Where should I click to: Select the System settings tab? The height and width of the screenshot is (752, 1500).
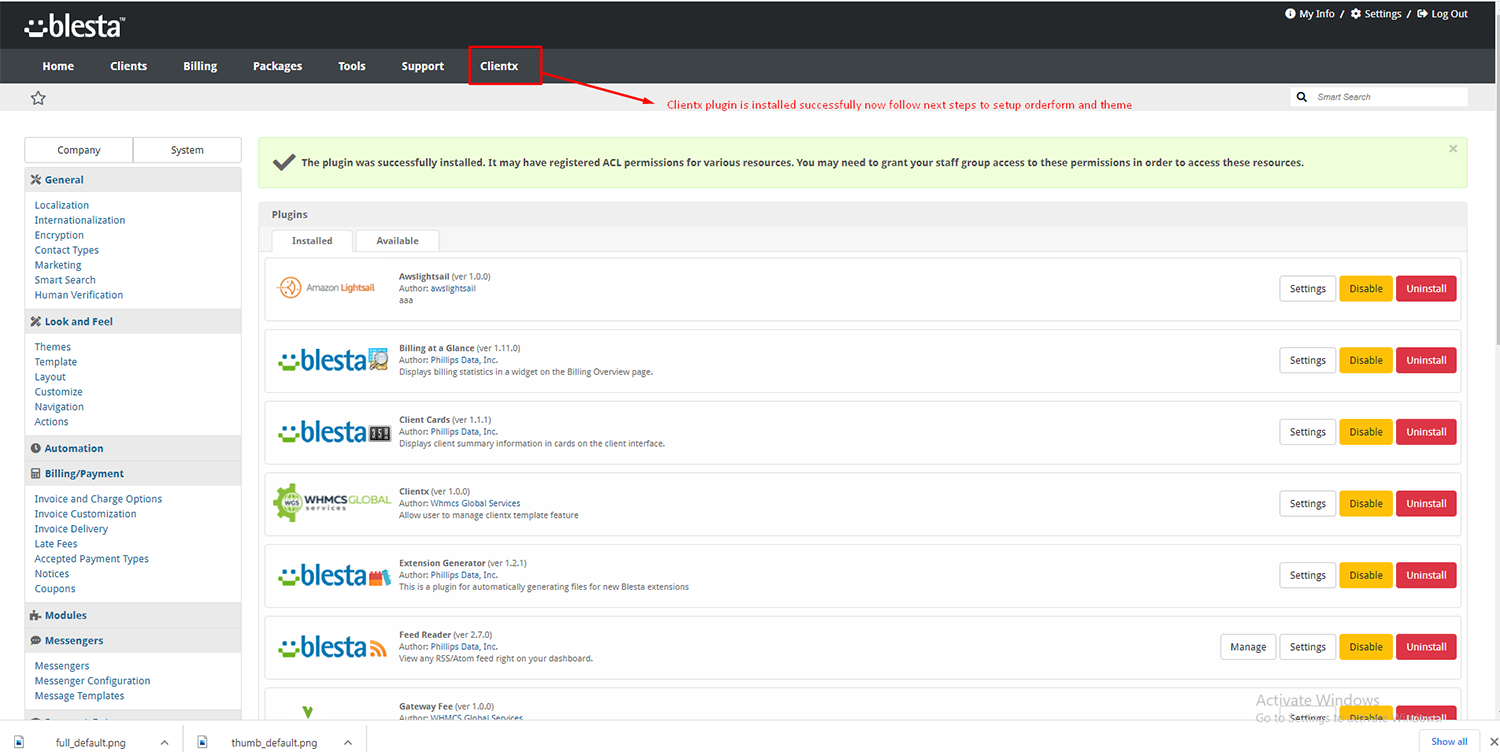pos(187,150)
